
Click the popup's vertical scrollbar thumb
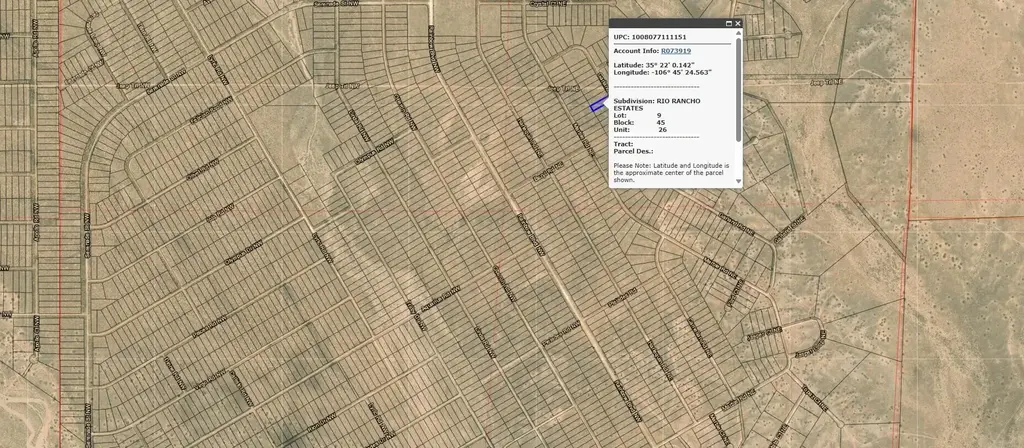coord(739,89)
